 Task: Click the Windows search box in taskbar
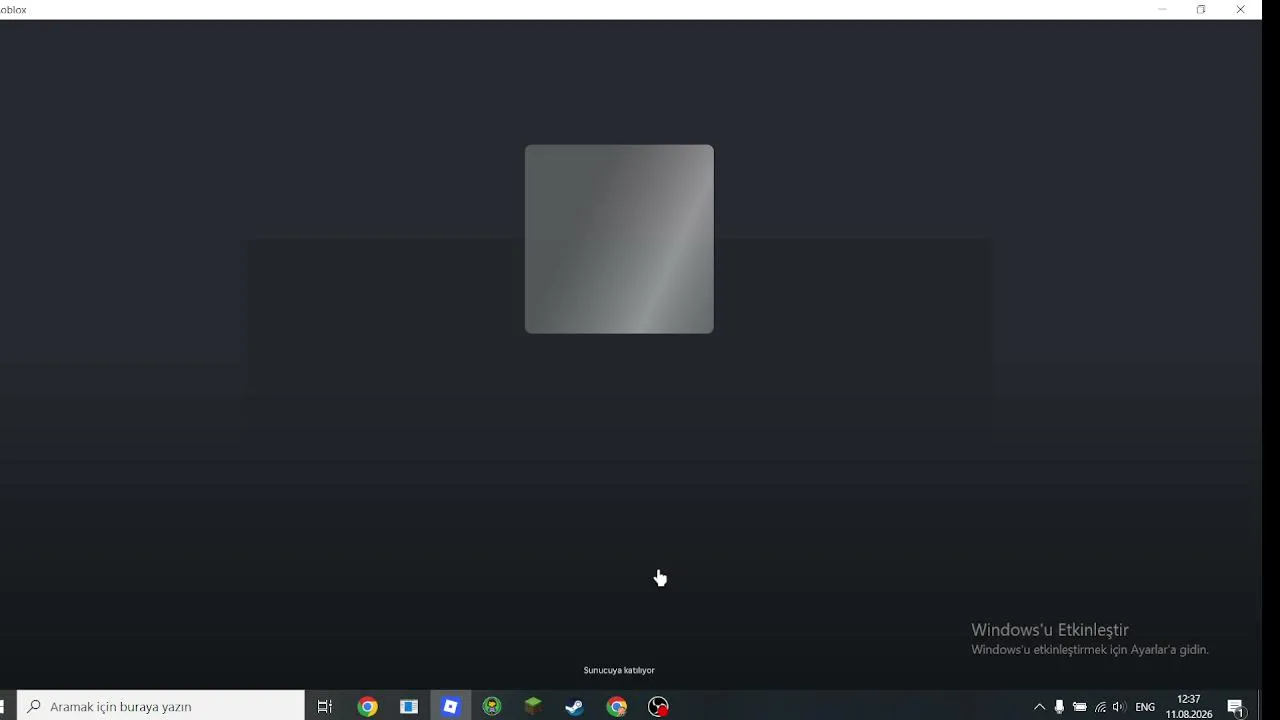[x=161, y=706]
